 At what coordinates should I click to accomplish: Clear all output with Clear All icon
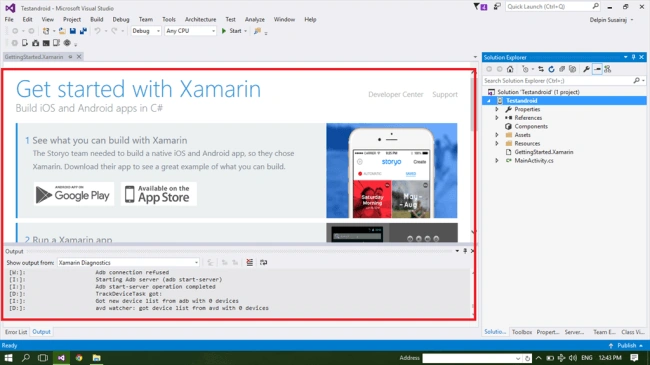coord(250,262)
